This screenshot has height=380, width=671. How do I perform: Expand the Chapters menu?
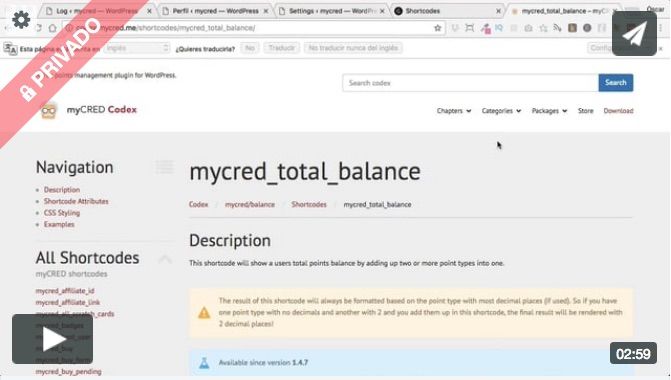(454, 111)
